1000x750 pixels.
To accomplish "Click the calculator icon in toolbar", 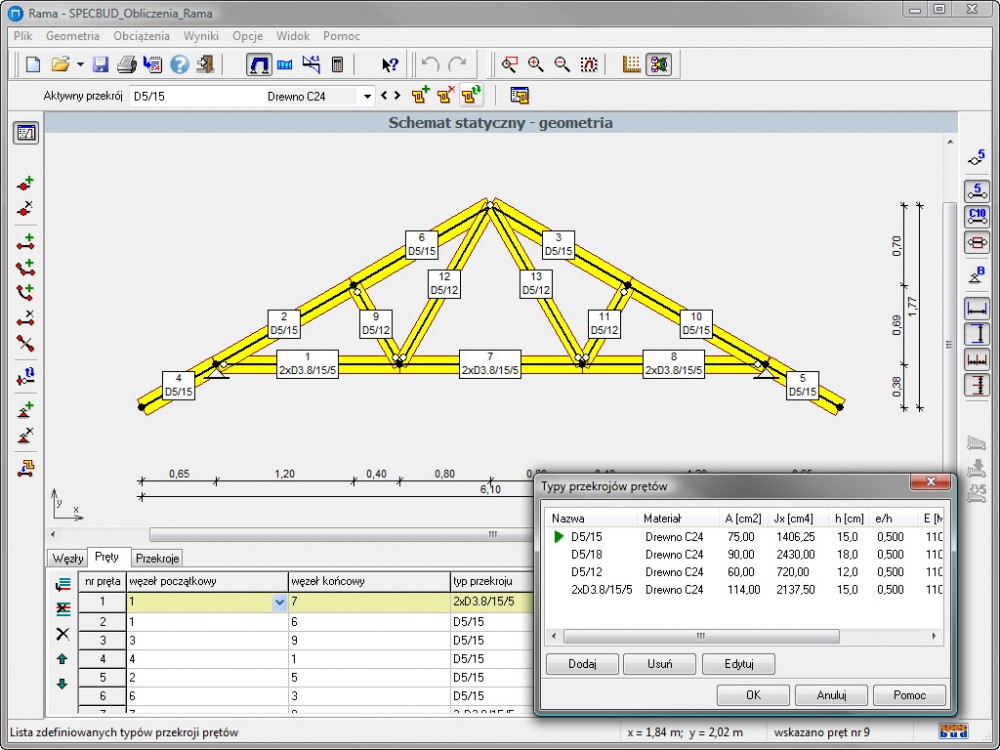I will click(x=338, y=65).
